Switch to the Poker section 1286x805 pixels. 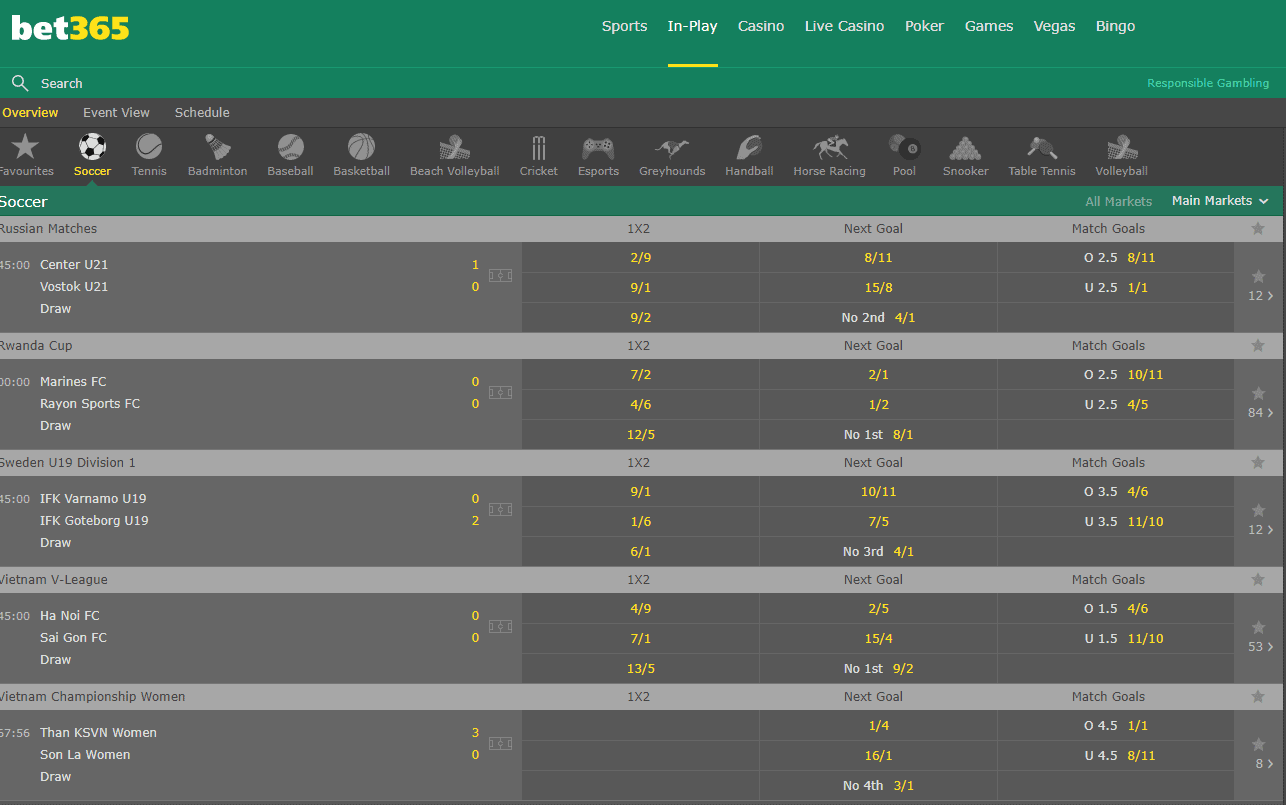point(924,26)
